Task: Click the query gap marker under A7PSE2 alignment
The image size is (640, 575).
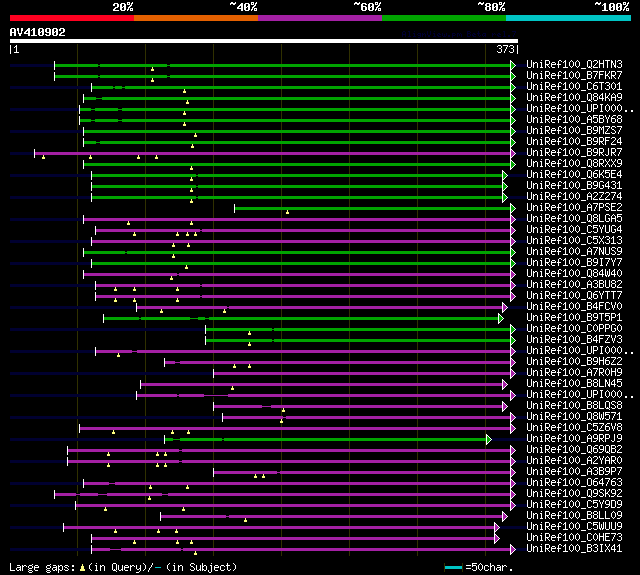Action: 287,212
